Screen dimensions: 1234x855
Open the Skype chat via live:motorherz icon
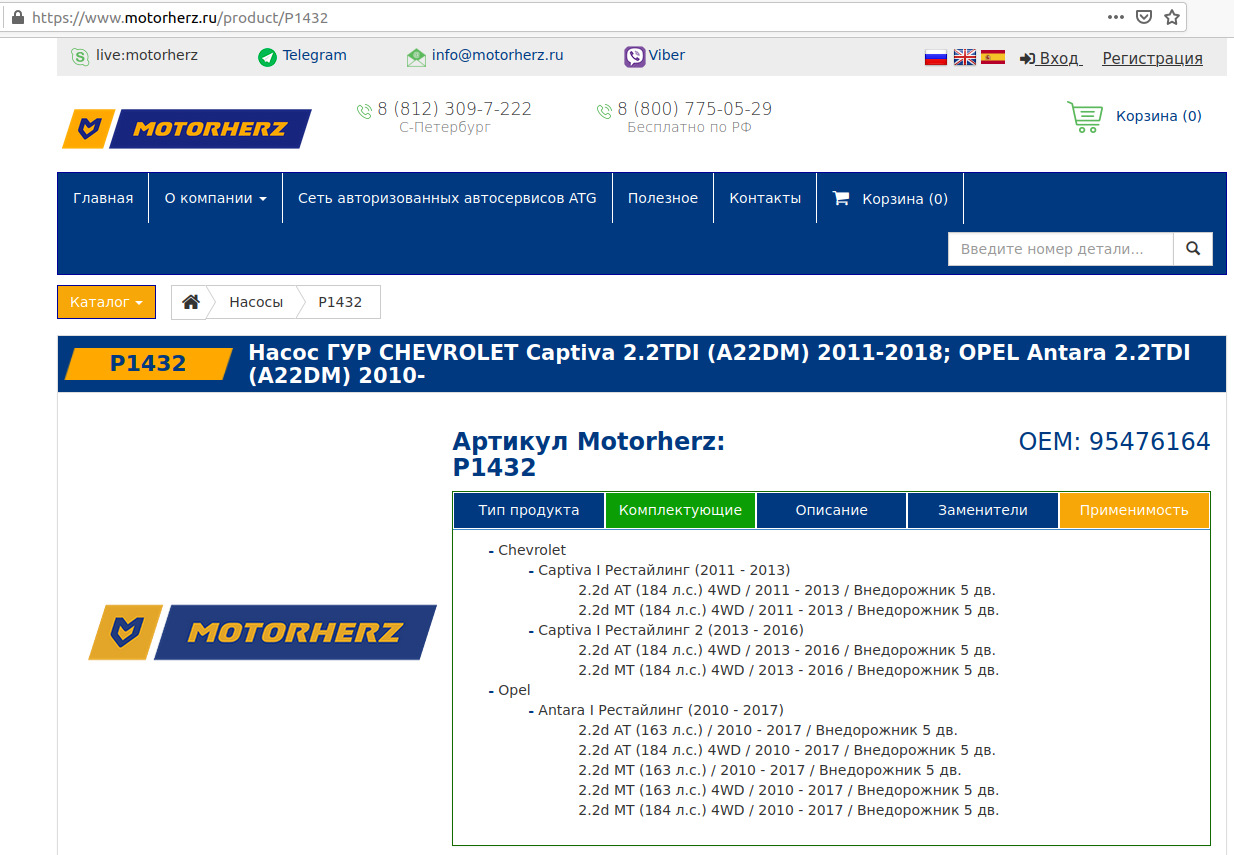pyautogui.click(x=78, y=56)
